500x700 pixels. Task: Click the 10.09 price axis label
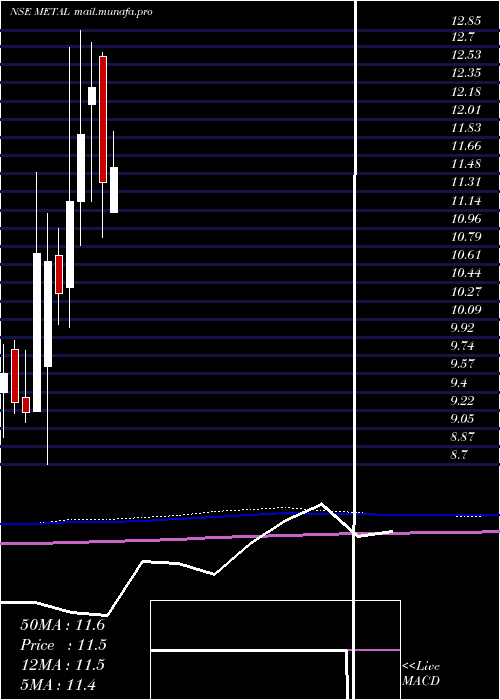466,309
